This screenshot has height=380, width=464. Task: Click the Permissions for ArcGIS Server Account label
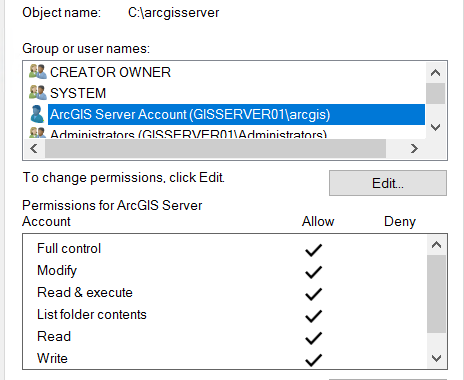pyautogui.click(x=112, y=213)
